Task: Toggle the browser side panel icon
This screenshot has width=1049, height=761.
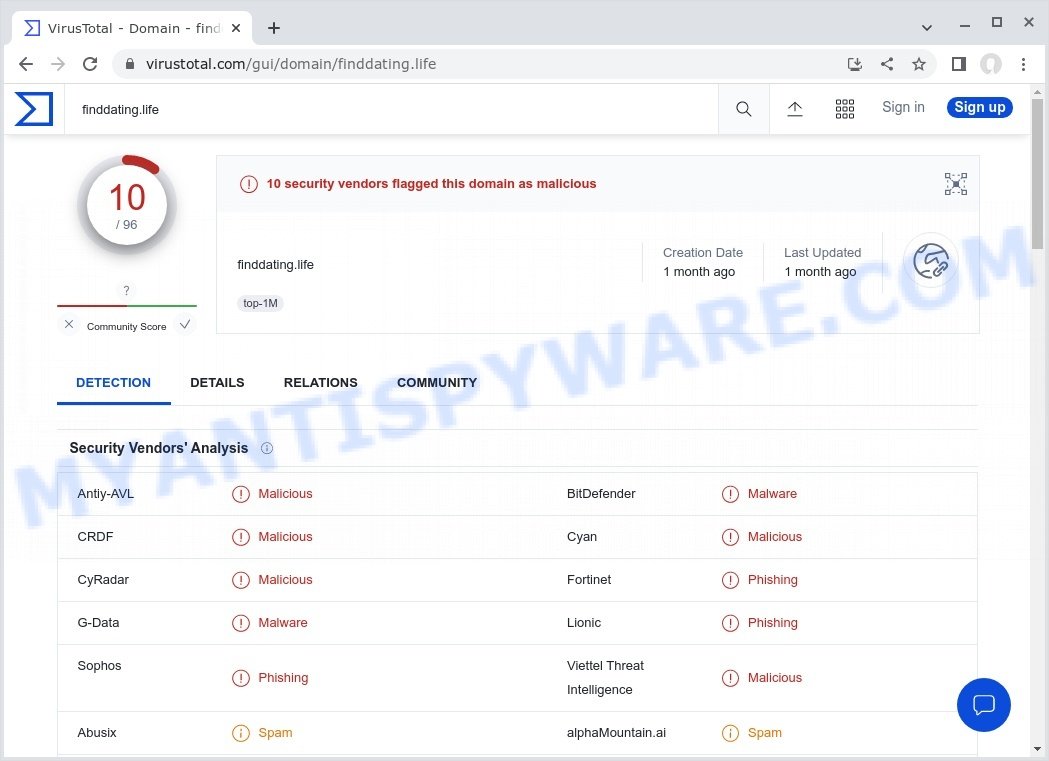Action: (959, 64)
